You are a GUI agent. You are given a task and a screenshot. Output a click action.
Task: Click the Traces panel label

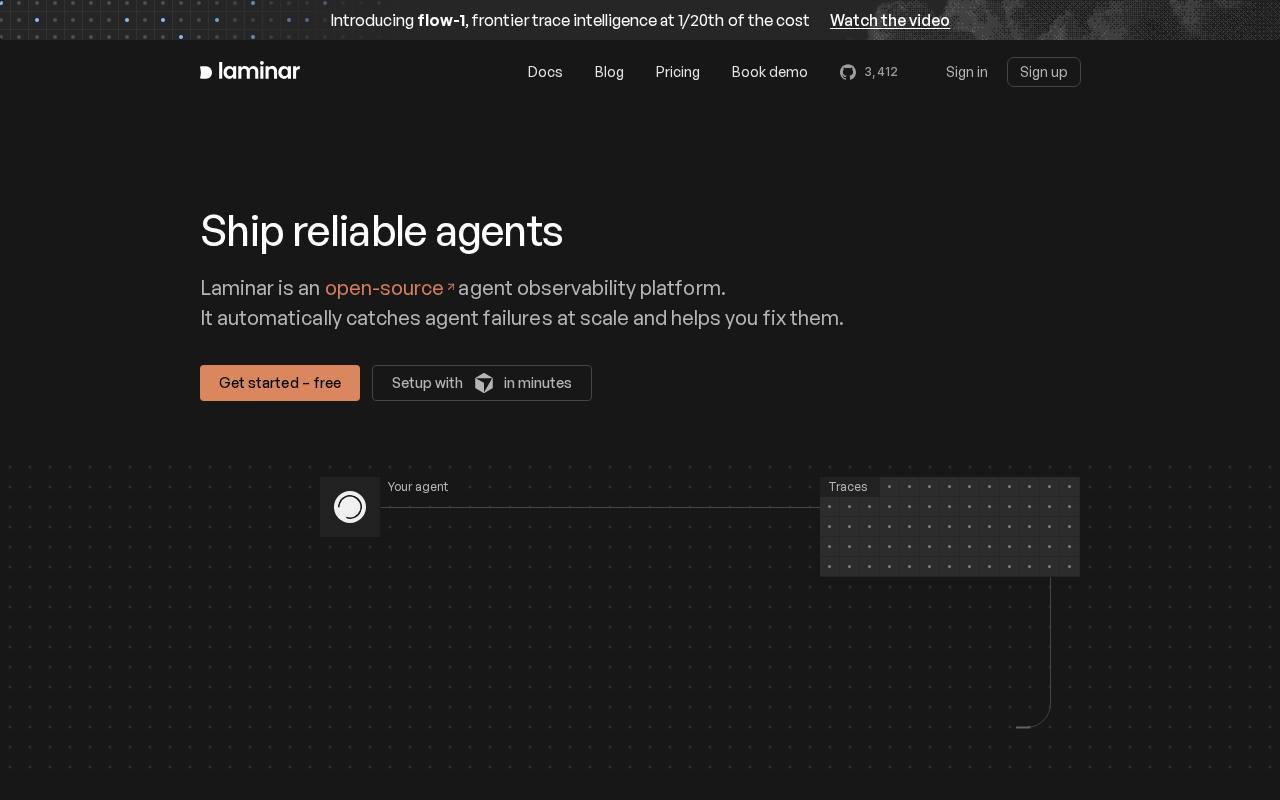pos(848,487)
